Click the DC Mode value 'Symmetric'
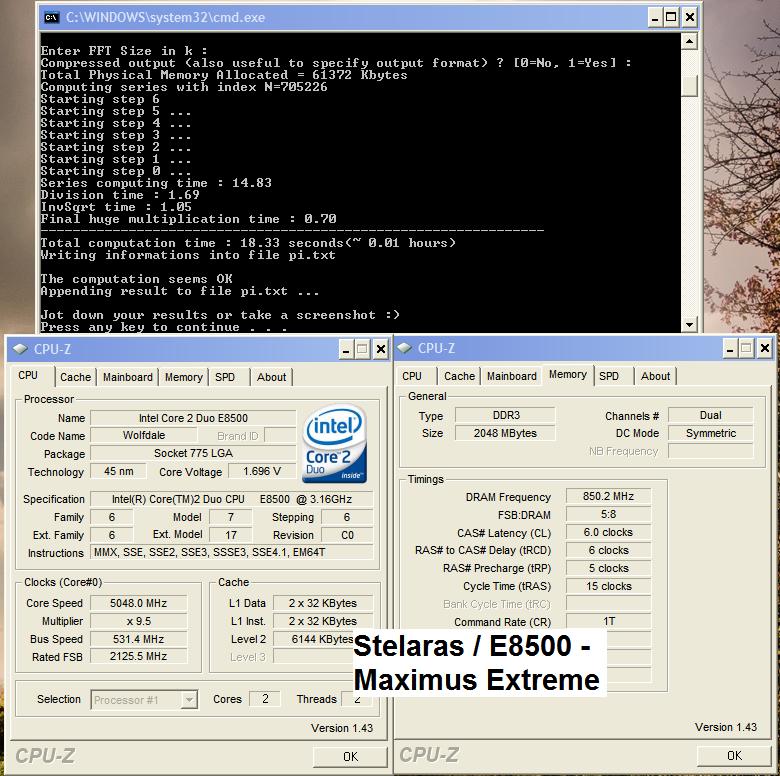 coord(710,433)
